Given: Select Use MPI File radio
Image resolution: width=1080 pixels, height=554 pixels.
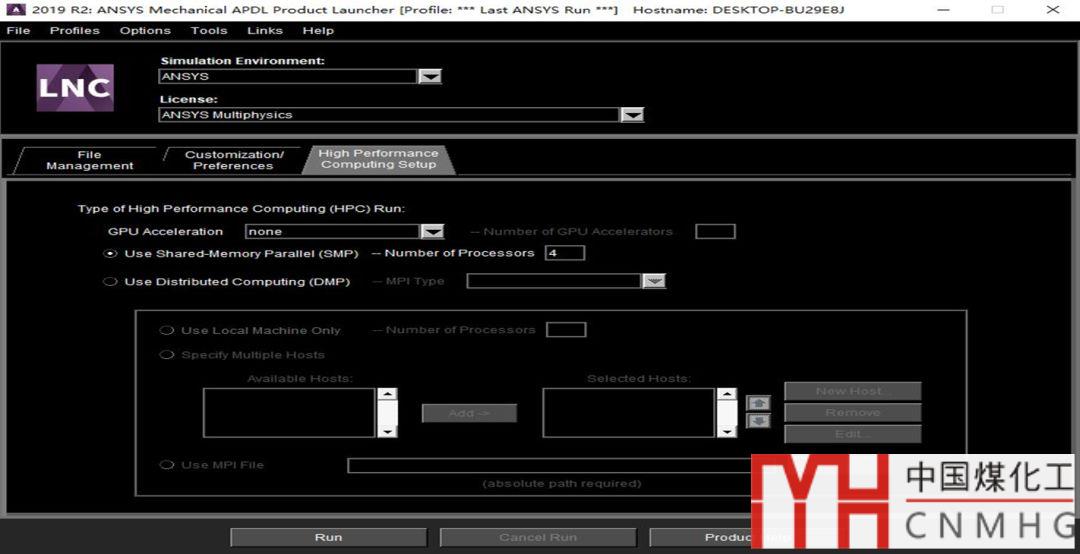Looking at the screenshot, I should click(166, 465).
